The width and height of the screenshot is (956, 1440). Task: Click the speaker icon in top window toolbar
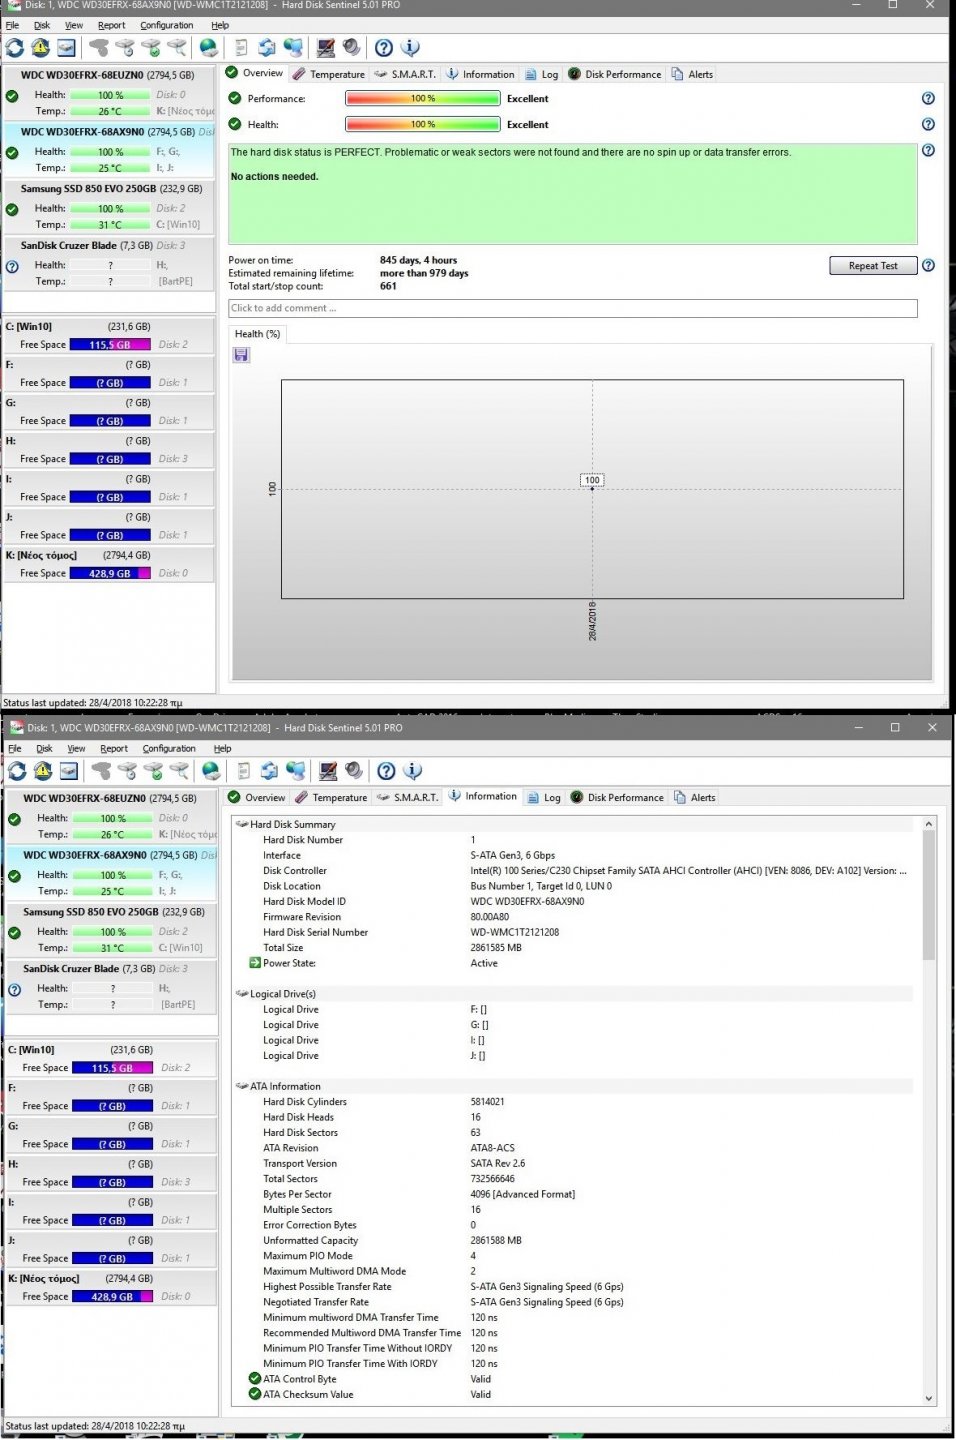[351, 48]
